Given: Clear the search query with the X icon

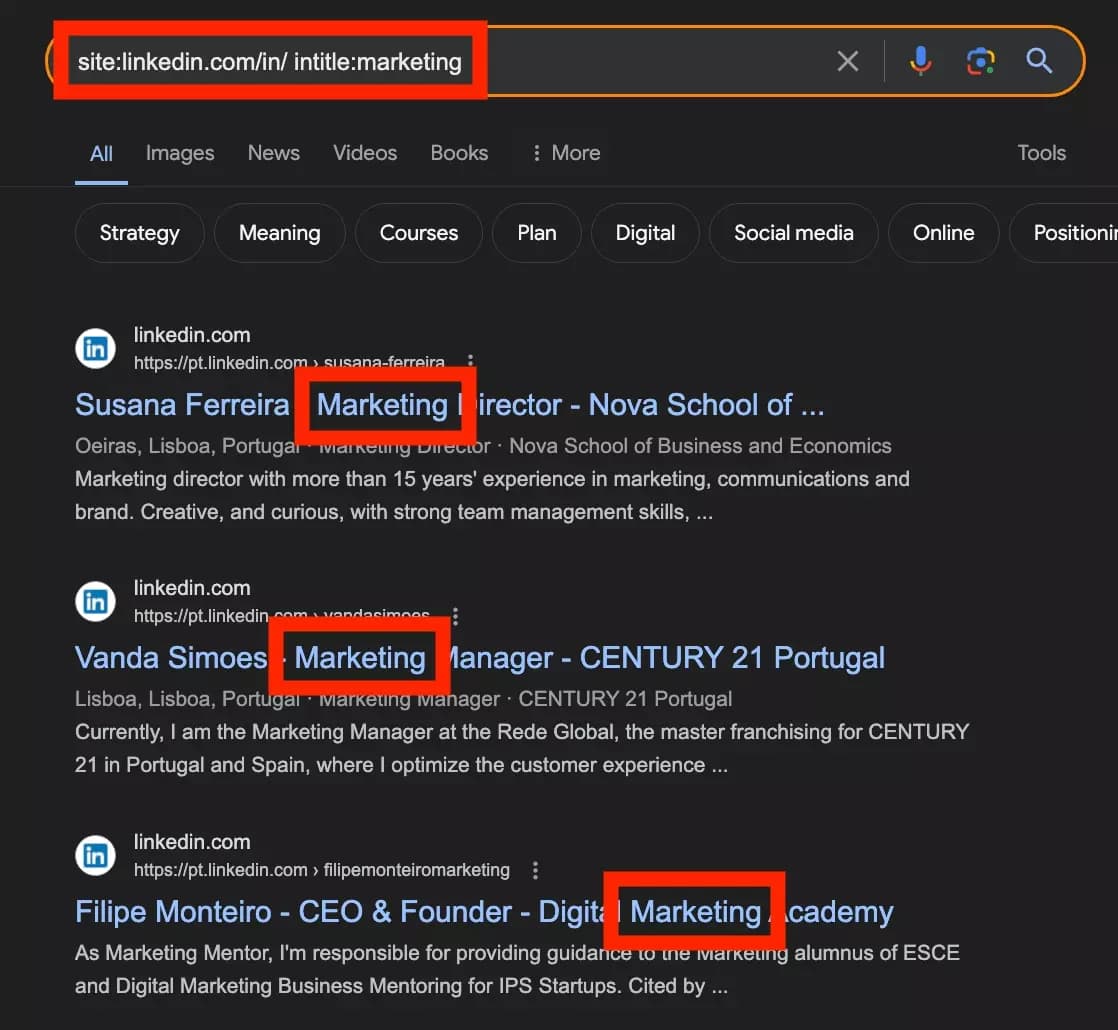Looking at the screenshot, I should pos(848,60).
